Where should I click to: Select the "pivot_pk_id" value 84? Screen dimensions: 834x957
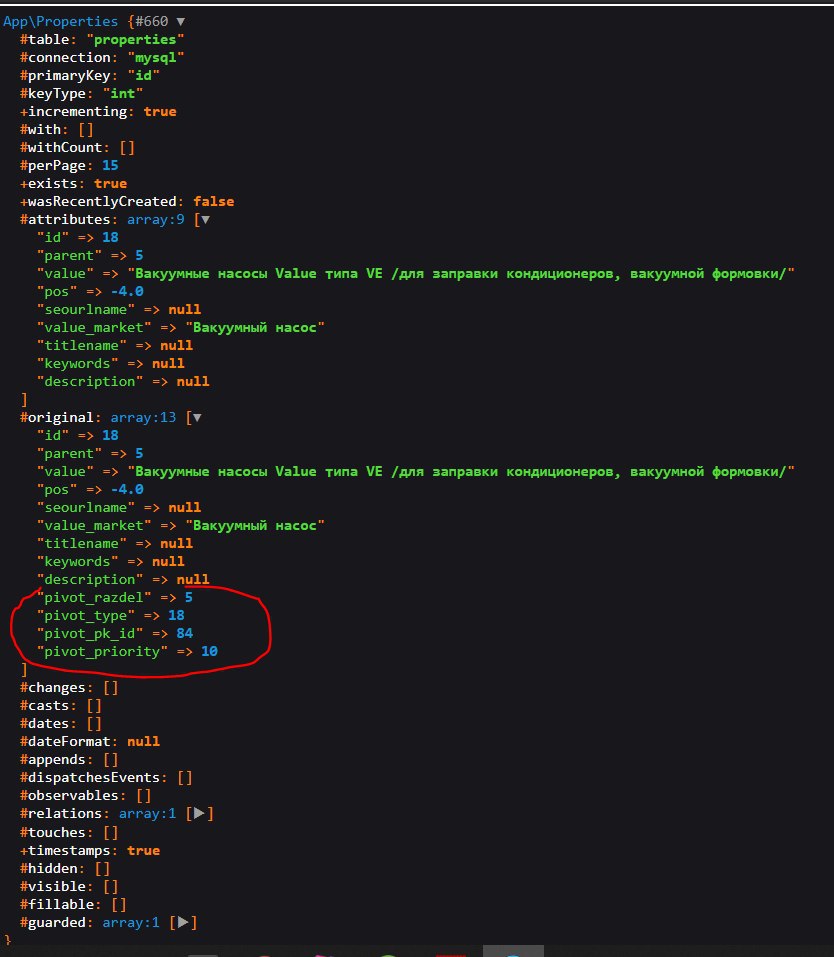184,634
